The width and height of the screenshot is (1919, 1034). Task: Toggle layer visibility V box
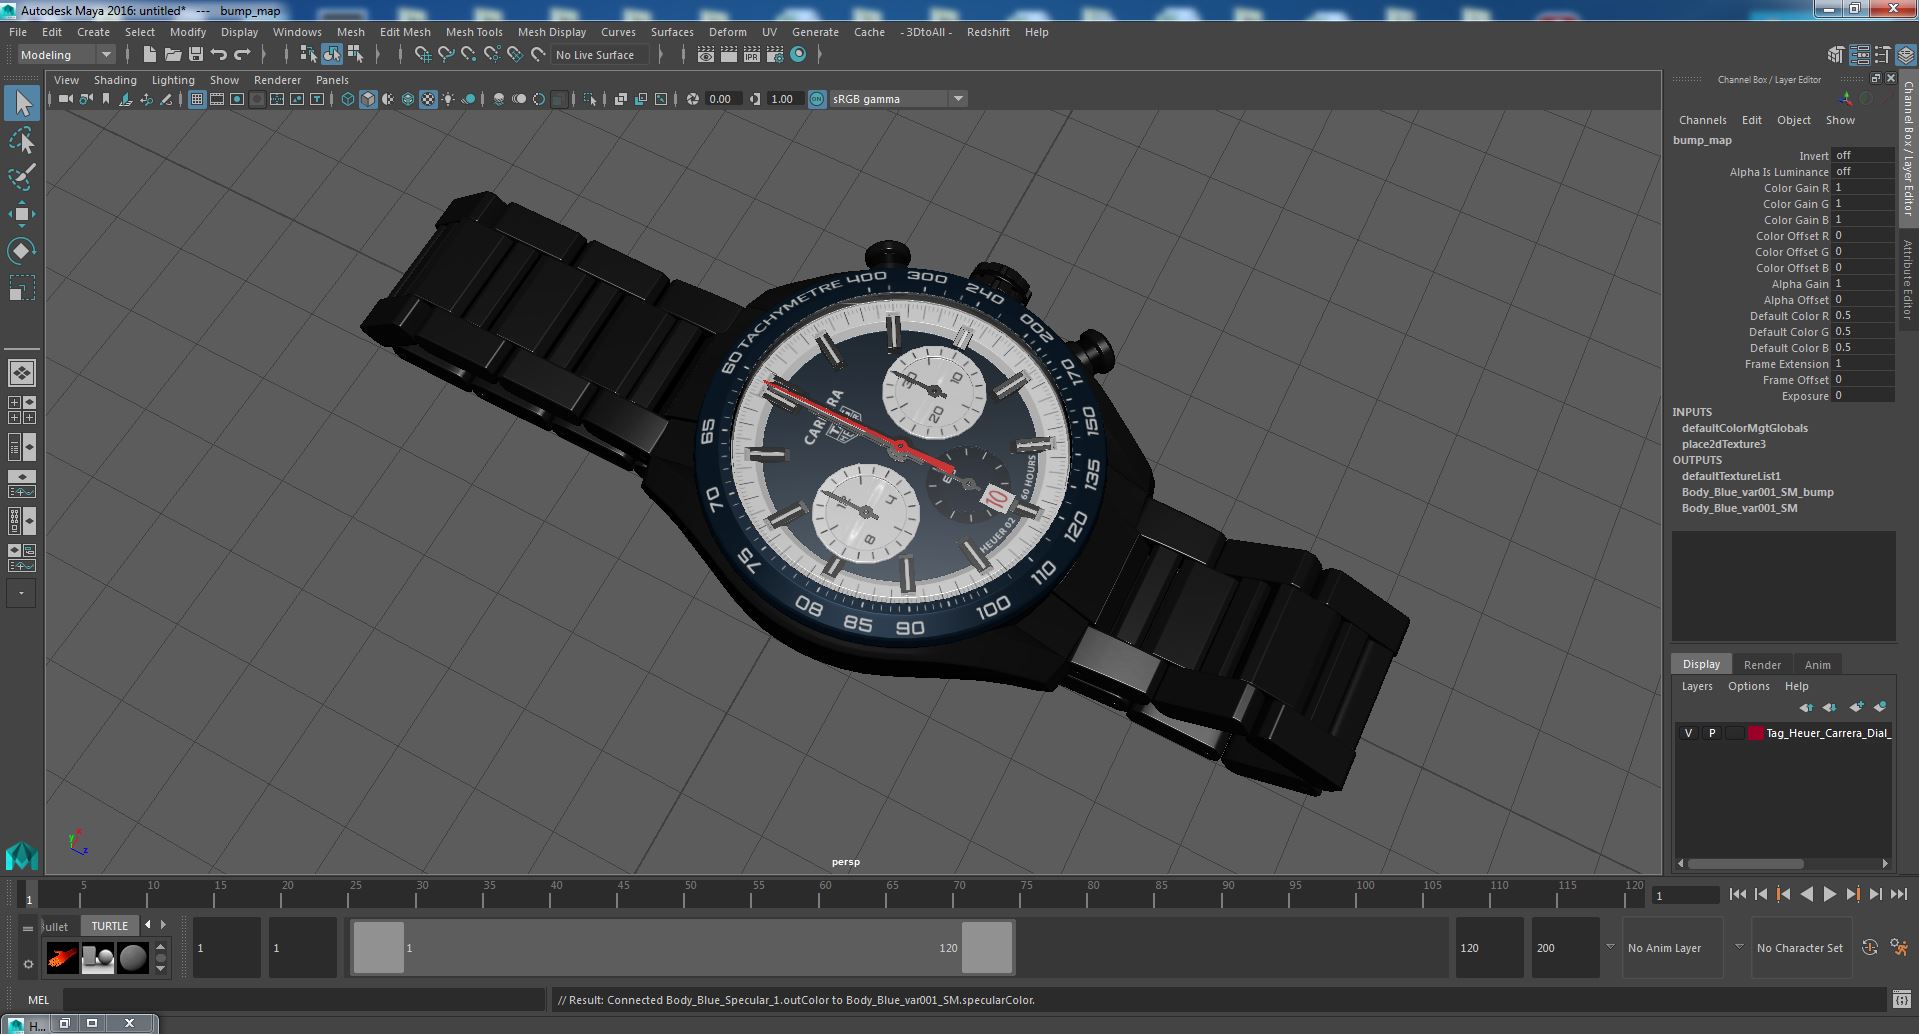1688,733
